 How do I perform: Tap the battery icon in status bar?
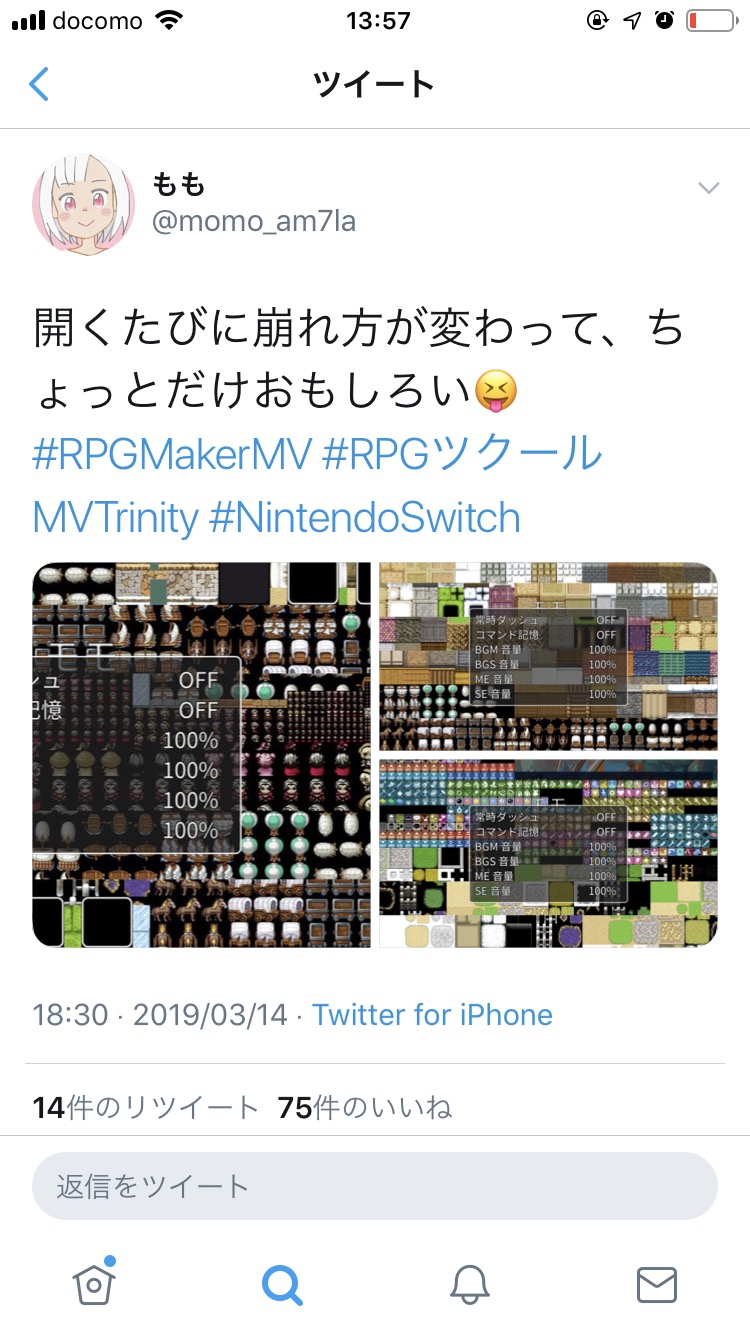(x=710, y=21)
